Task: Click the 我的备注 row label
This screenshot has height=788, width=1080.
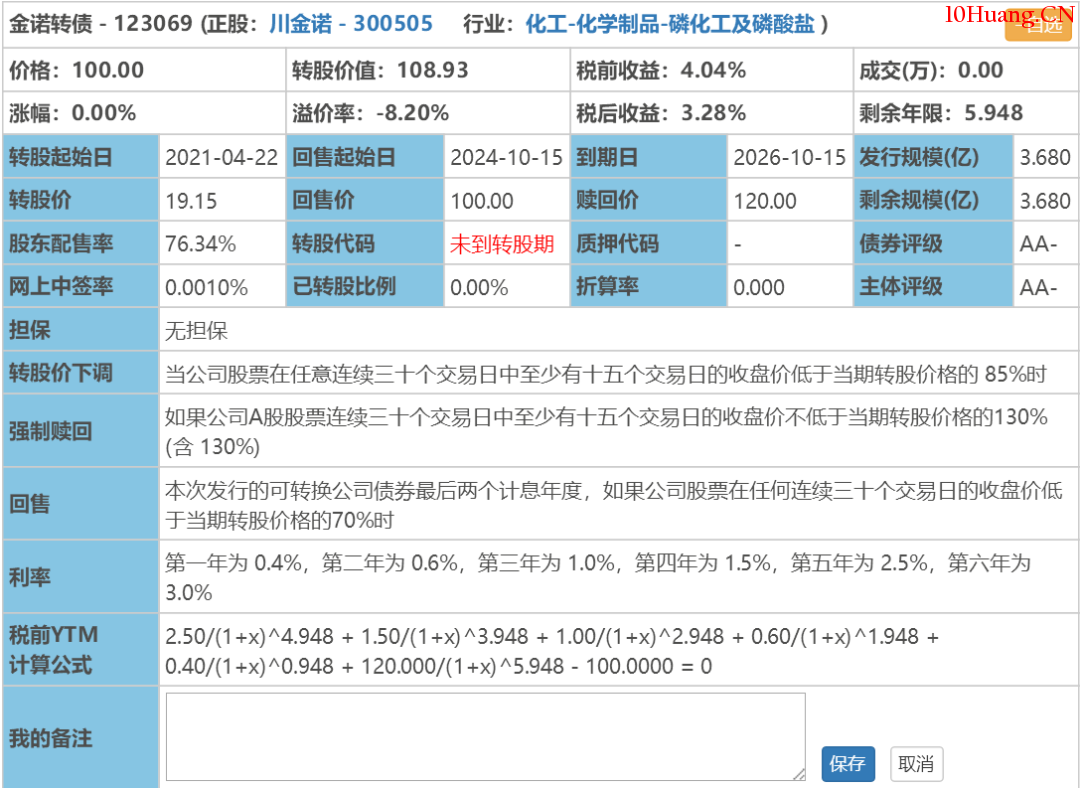Action: tap(81, 738)
